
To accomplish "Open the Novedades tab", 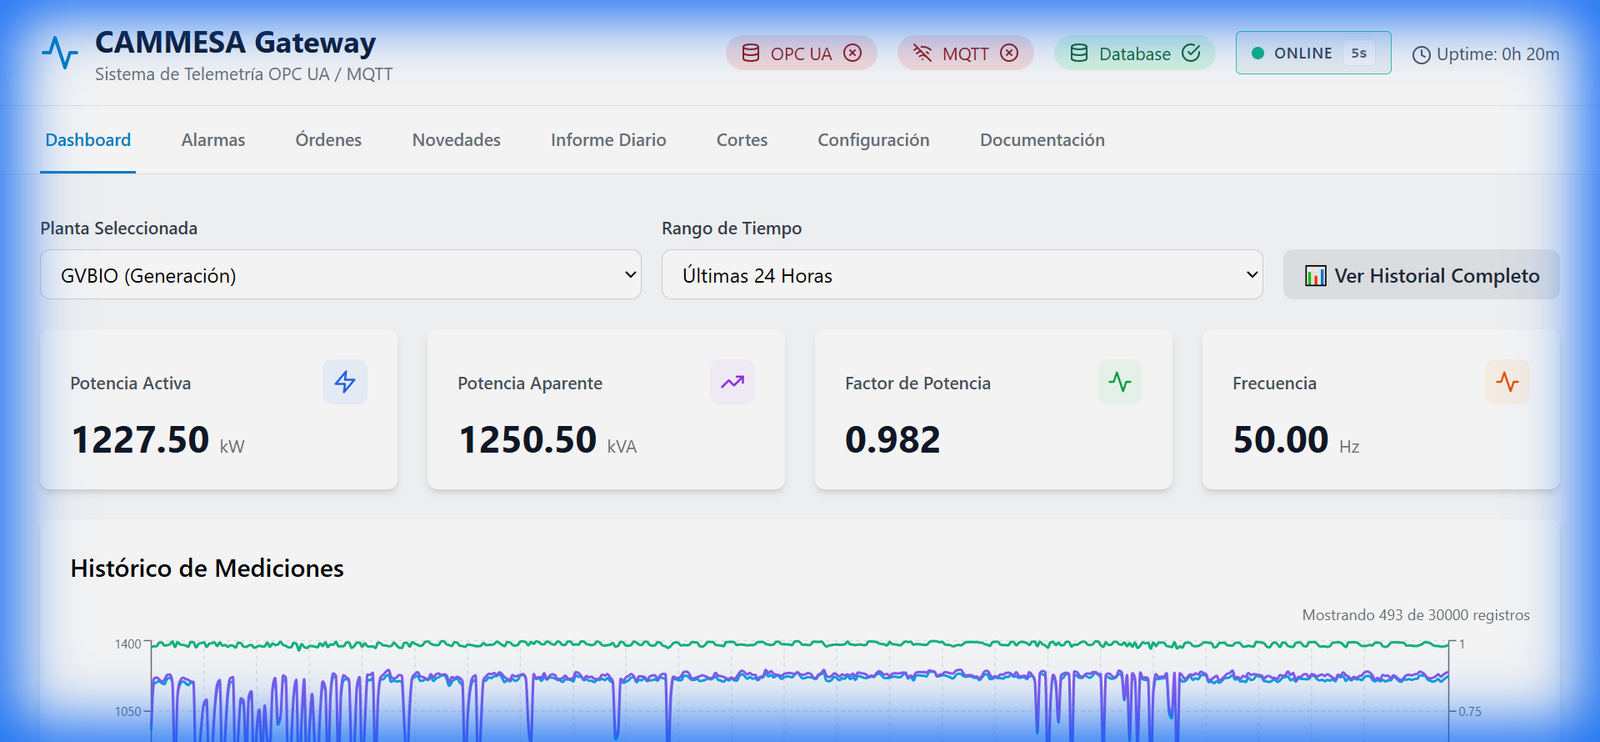I will [x=456, y=140].
